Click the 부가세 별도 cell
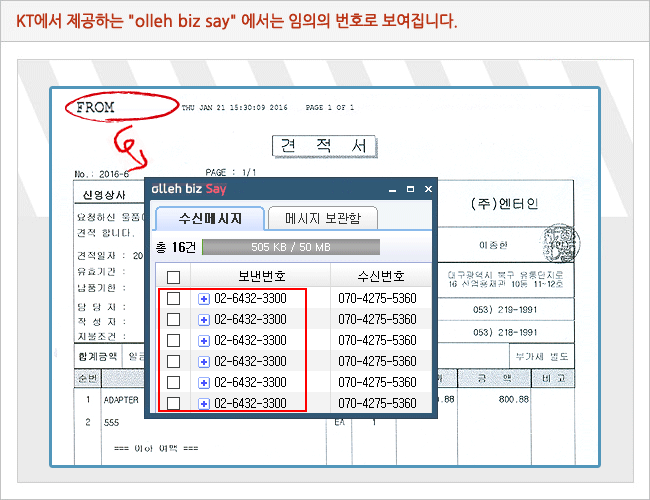The height and width of the screenshot is (500, 650). coord(542,357)
